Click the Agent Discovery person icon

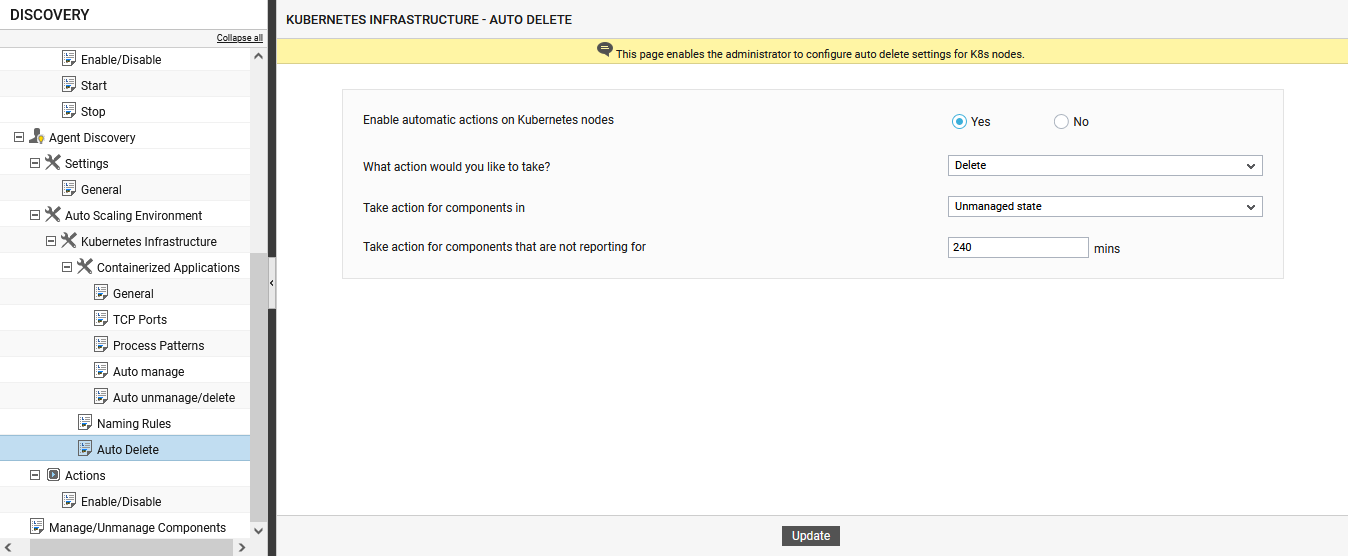(x=36, y=137)
